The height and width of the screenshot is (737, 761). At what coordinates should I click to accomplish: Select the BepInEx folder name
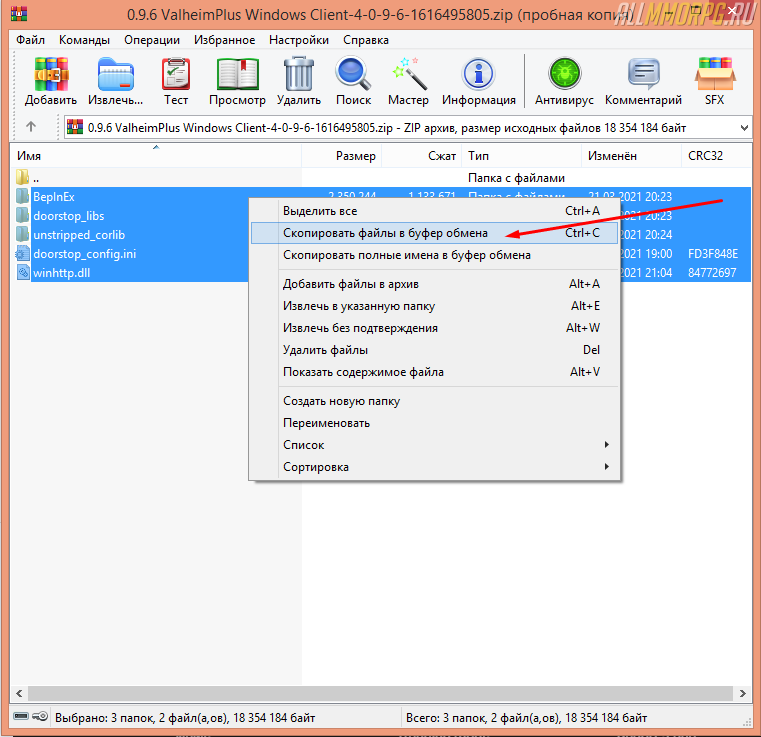point(53,197)
